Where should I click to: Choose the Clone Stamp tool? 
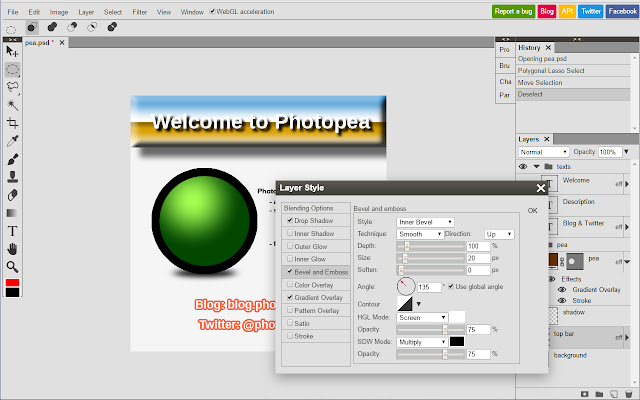point(12,177)
